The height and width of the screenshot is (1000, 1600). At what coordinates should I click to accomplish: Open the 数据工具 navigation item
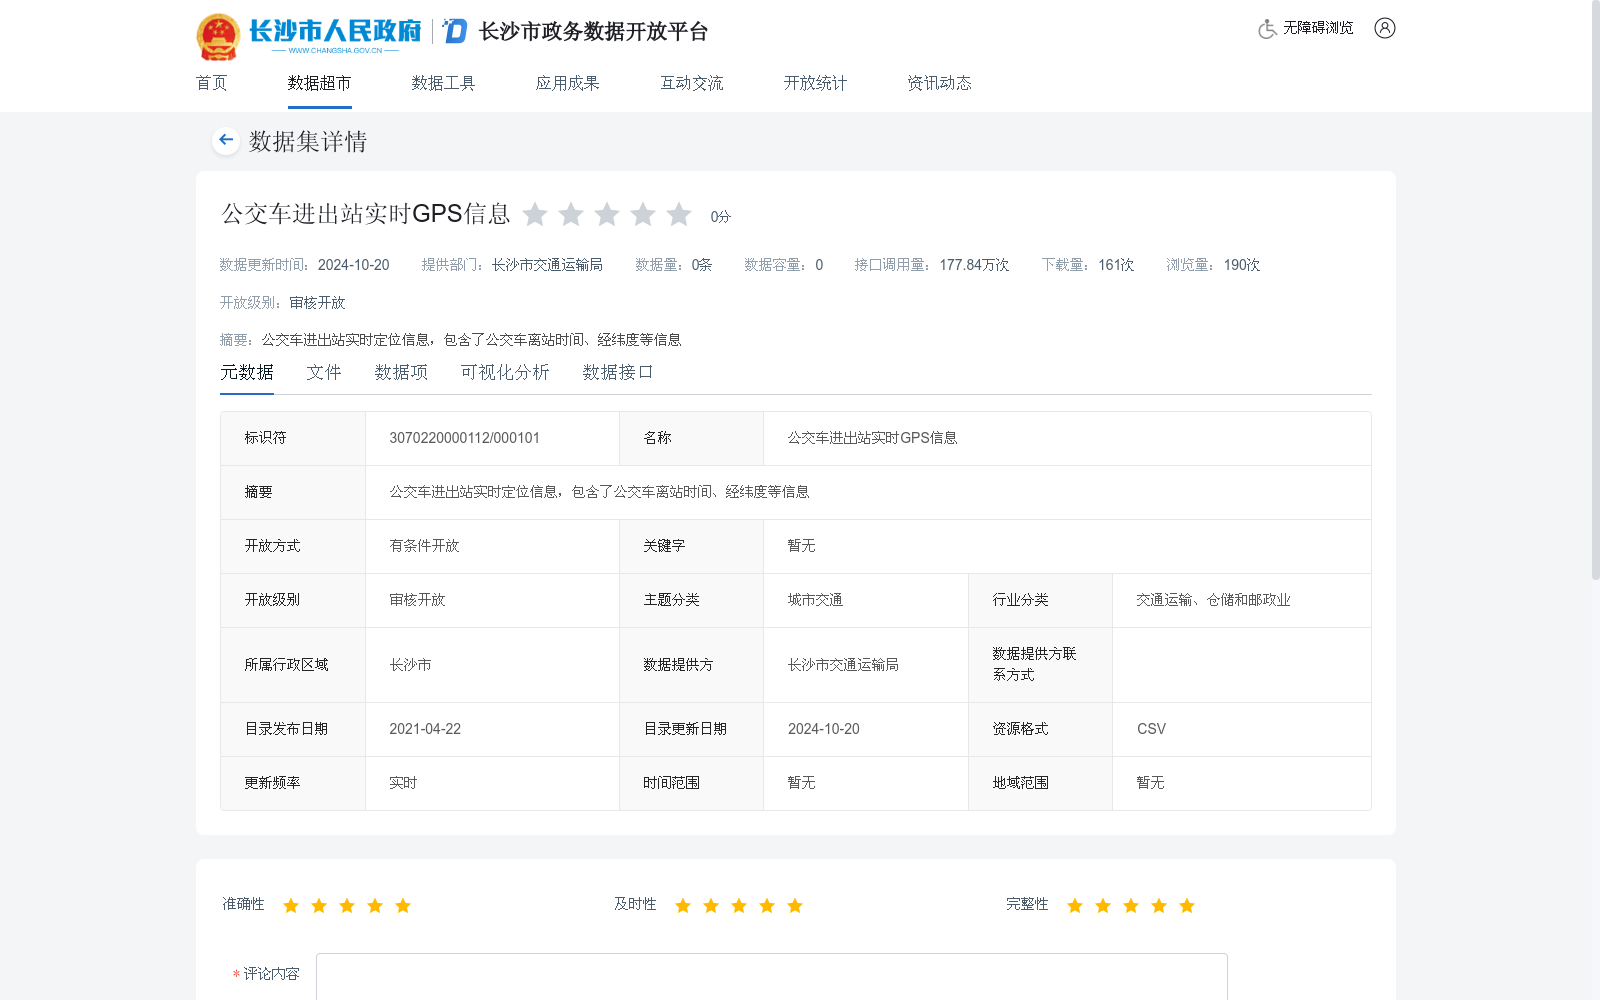pos(443,83)
